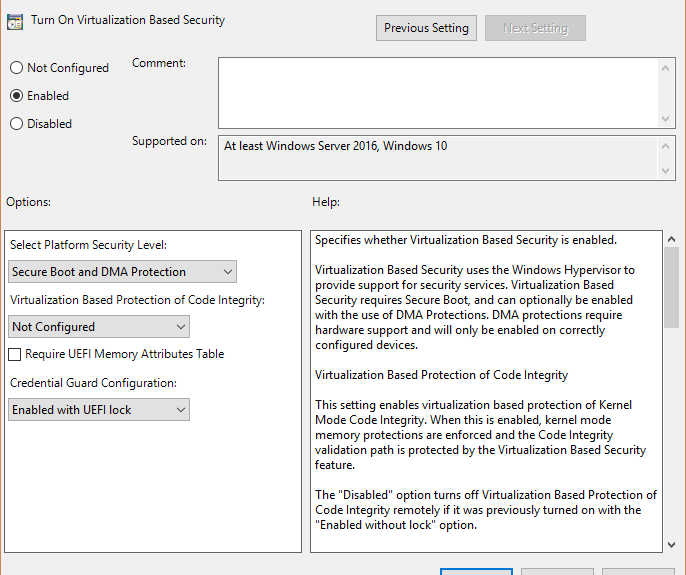
Task: Click inside the Comment text field
Action: (x=438, y=92)
